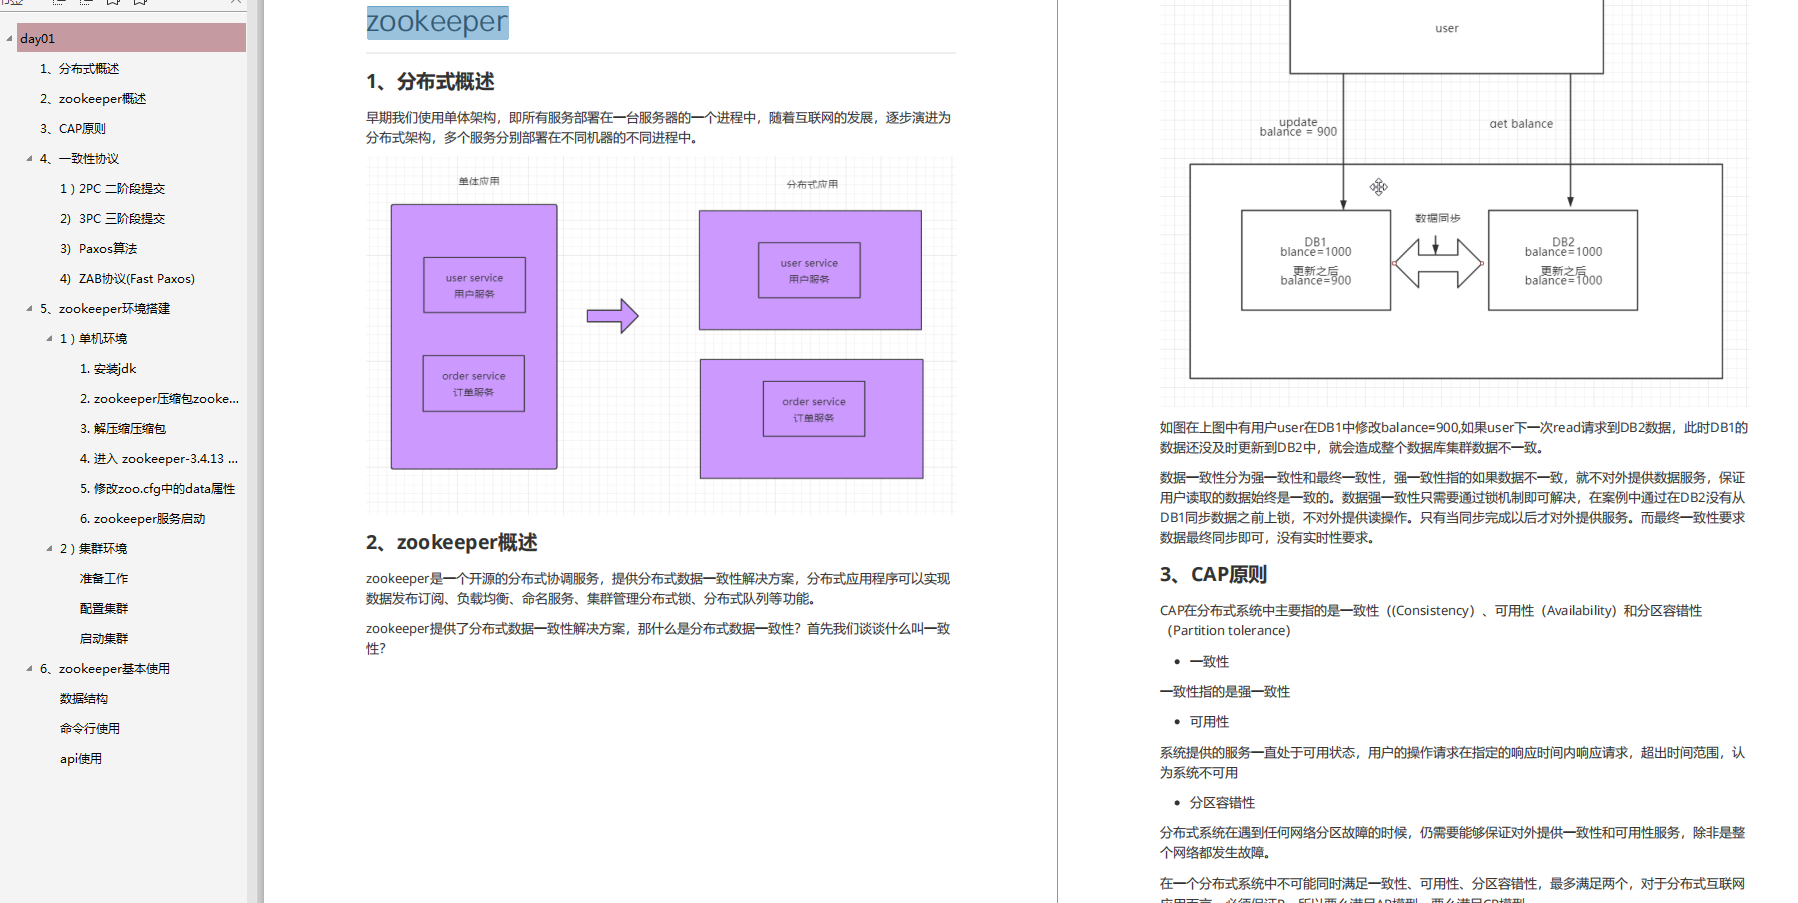Go to '5. 修改zoo.cfg中的data属性' bookmark

pos(158,489)
